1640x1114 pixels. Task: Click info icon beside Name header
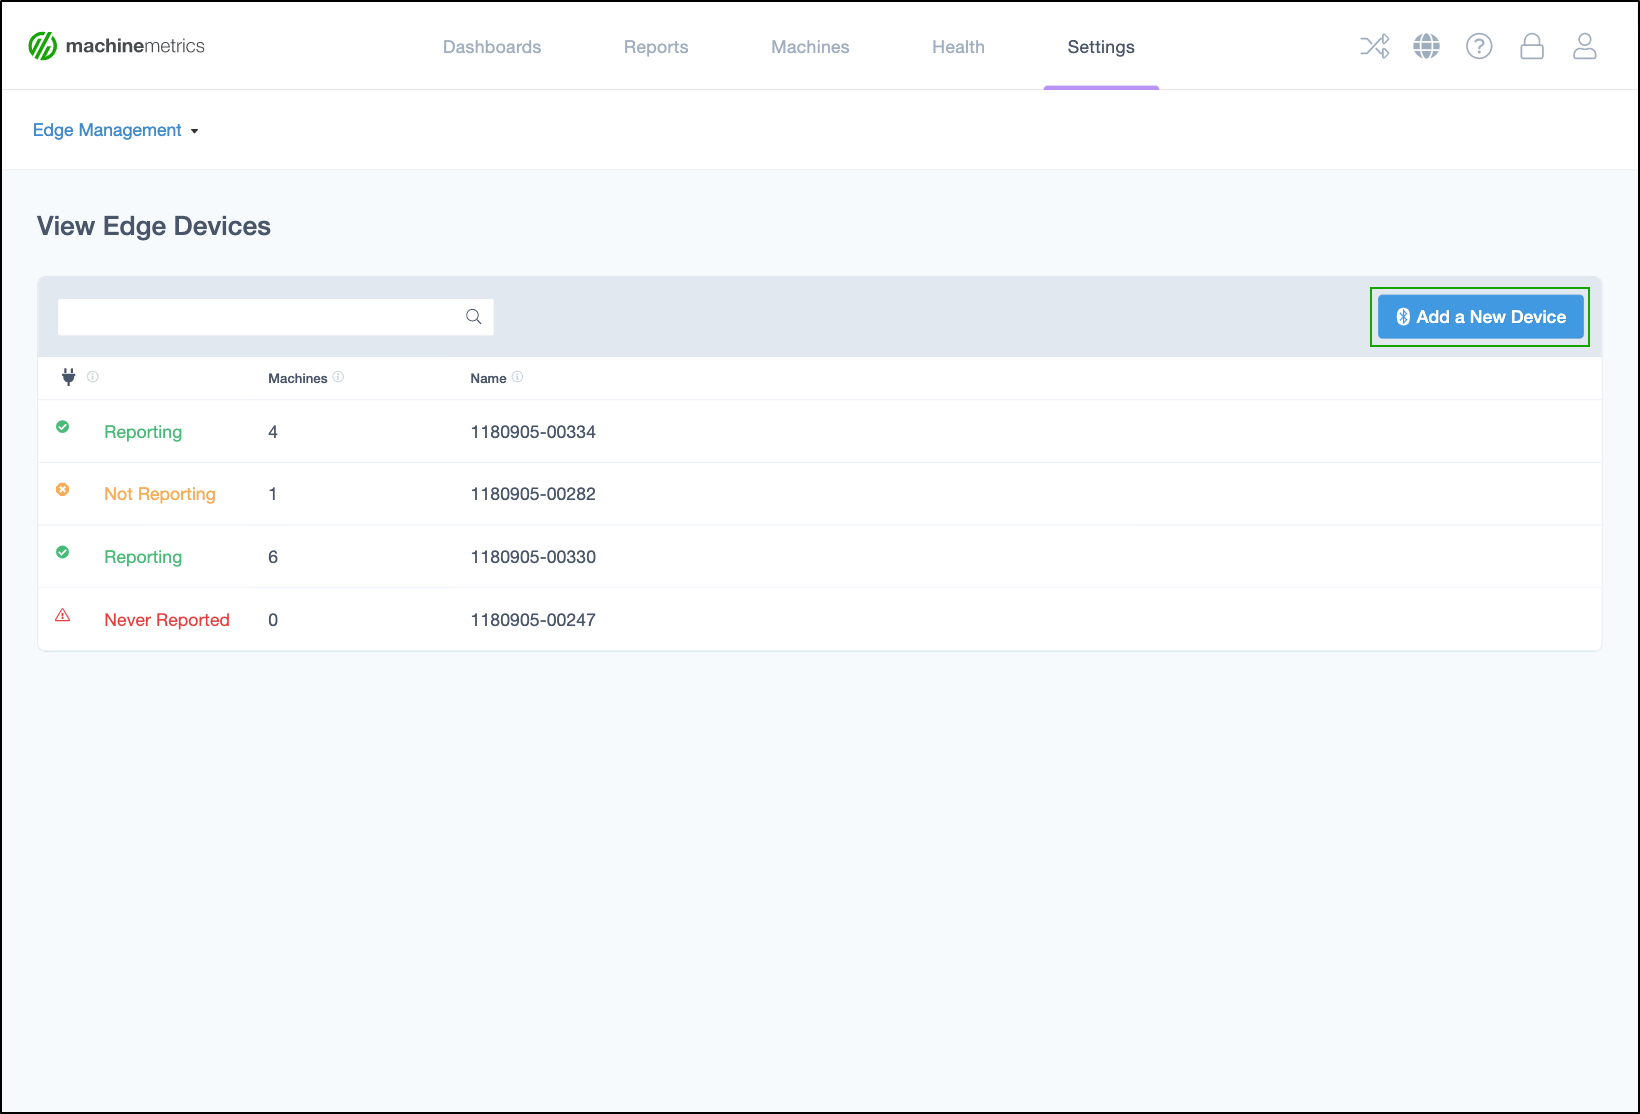(x=517, y=377)
